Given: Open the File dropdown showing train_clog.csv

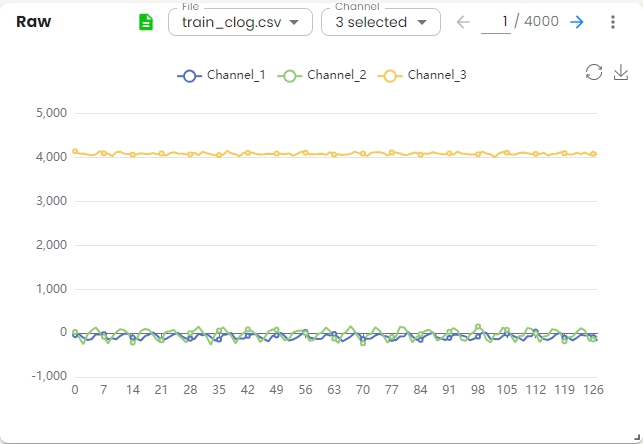Looking at the screenshot, I should 240,22.
